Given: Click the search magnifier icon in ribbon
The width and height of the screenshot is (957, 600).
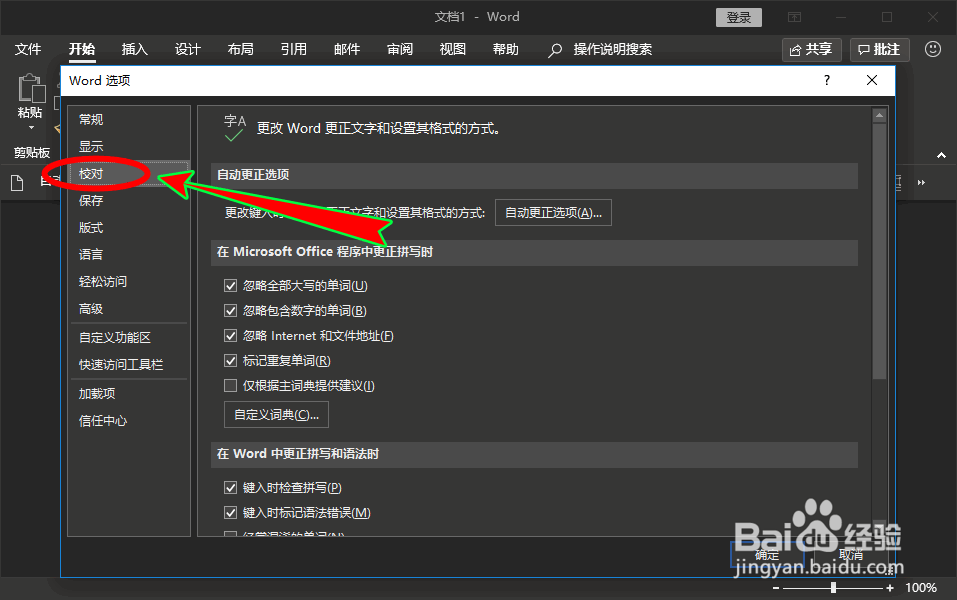Looking at the screenshot, I should tap(555, 50).
